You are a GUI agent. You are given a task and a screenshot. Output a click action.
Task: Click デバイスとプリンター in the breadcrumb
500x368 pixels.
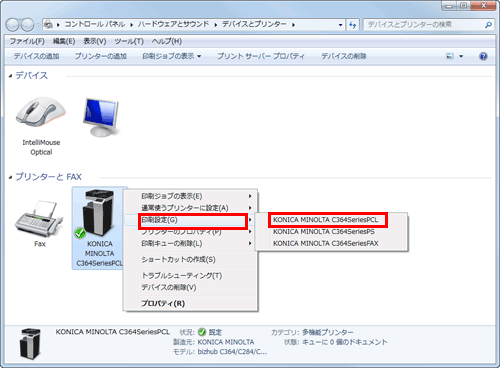[254, 24]
